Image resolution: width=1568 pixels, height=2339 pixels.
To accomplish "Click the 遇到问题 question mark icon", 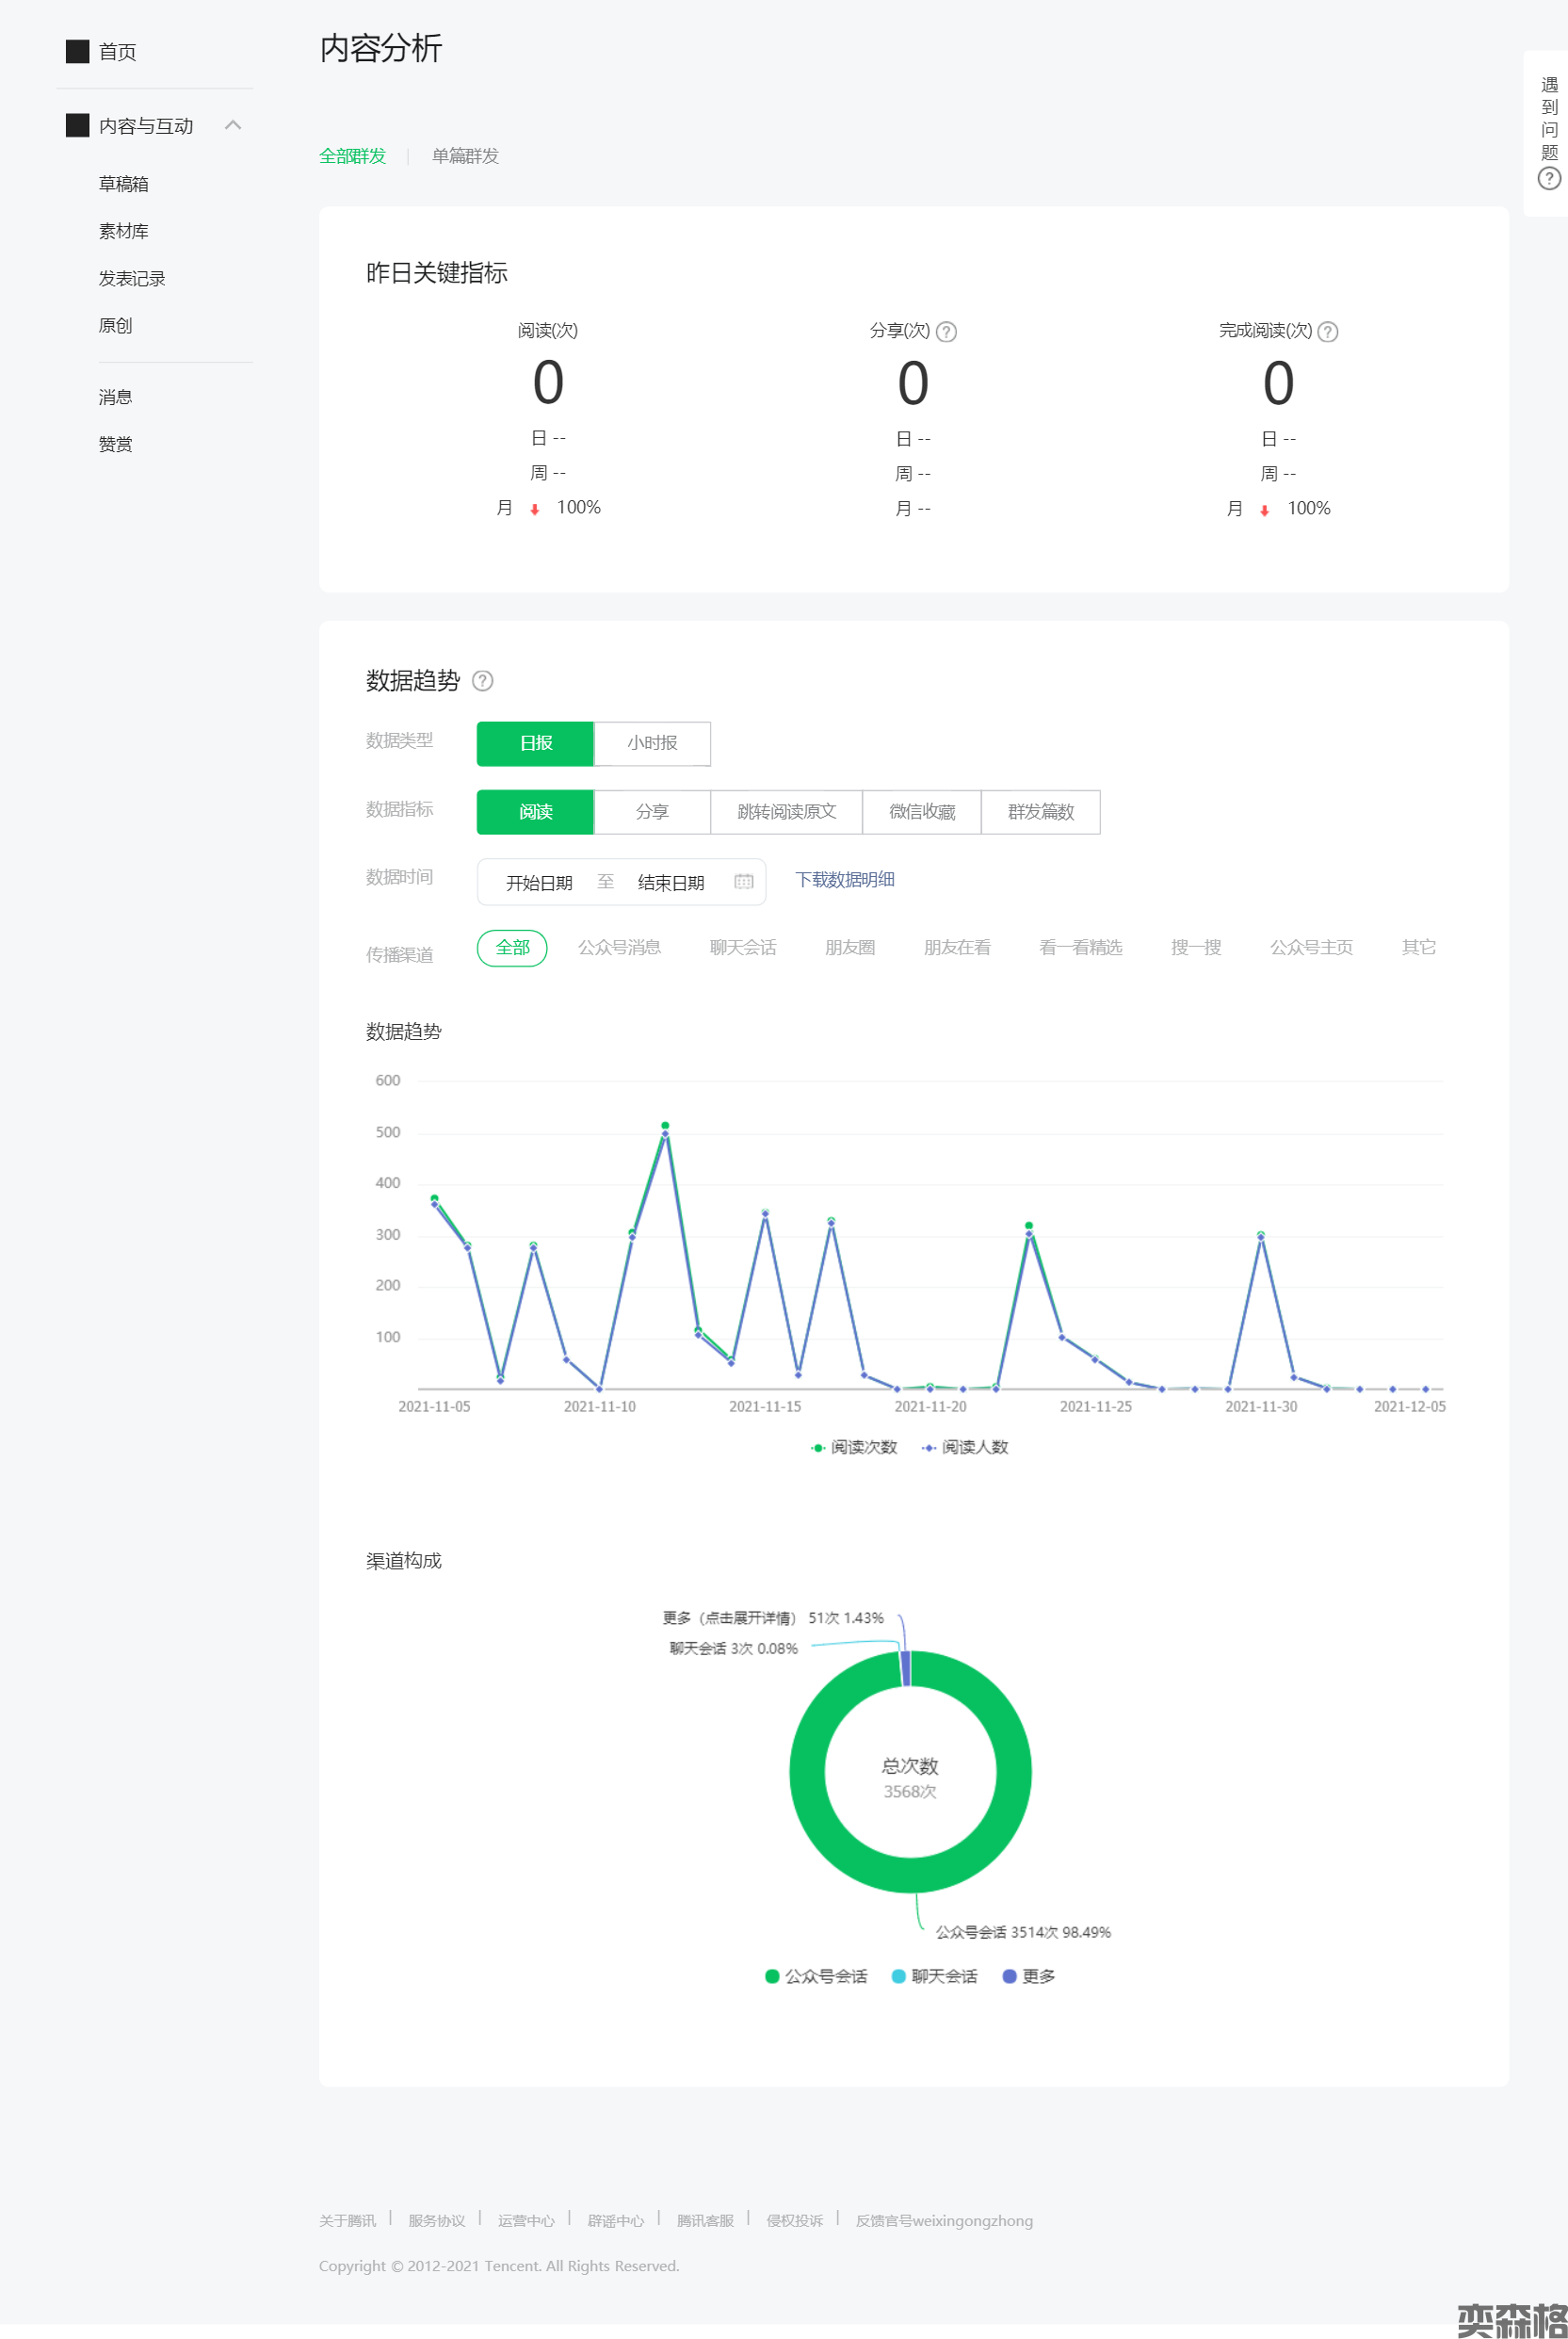I will pos(1548,179).
